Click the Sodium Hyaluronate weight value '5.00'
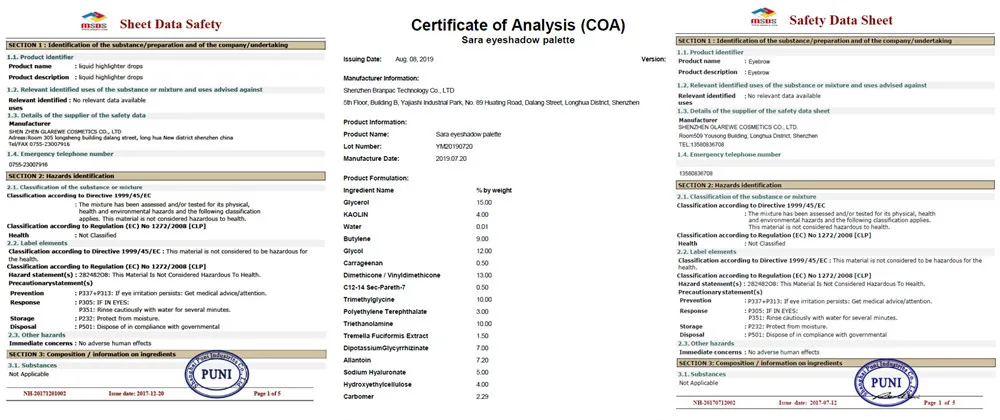This screenshot has width=1000, height=420. 482,372
